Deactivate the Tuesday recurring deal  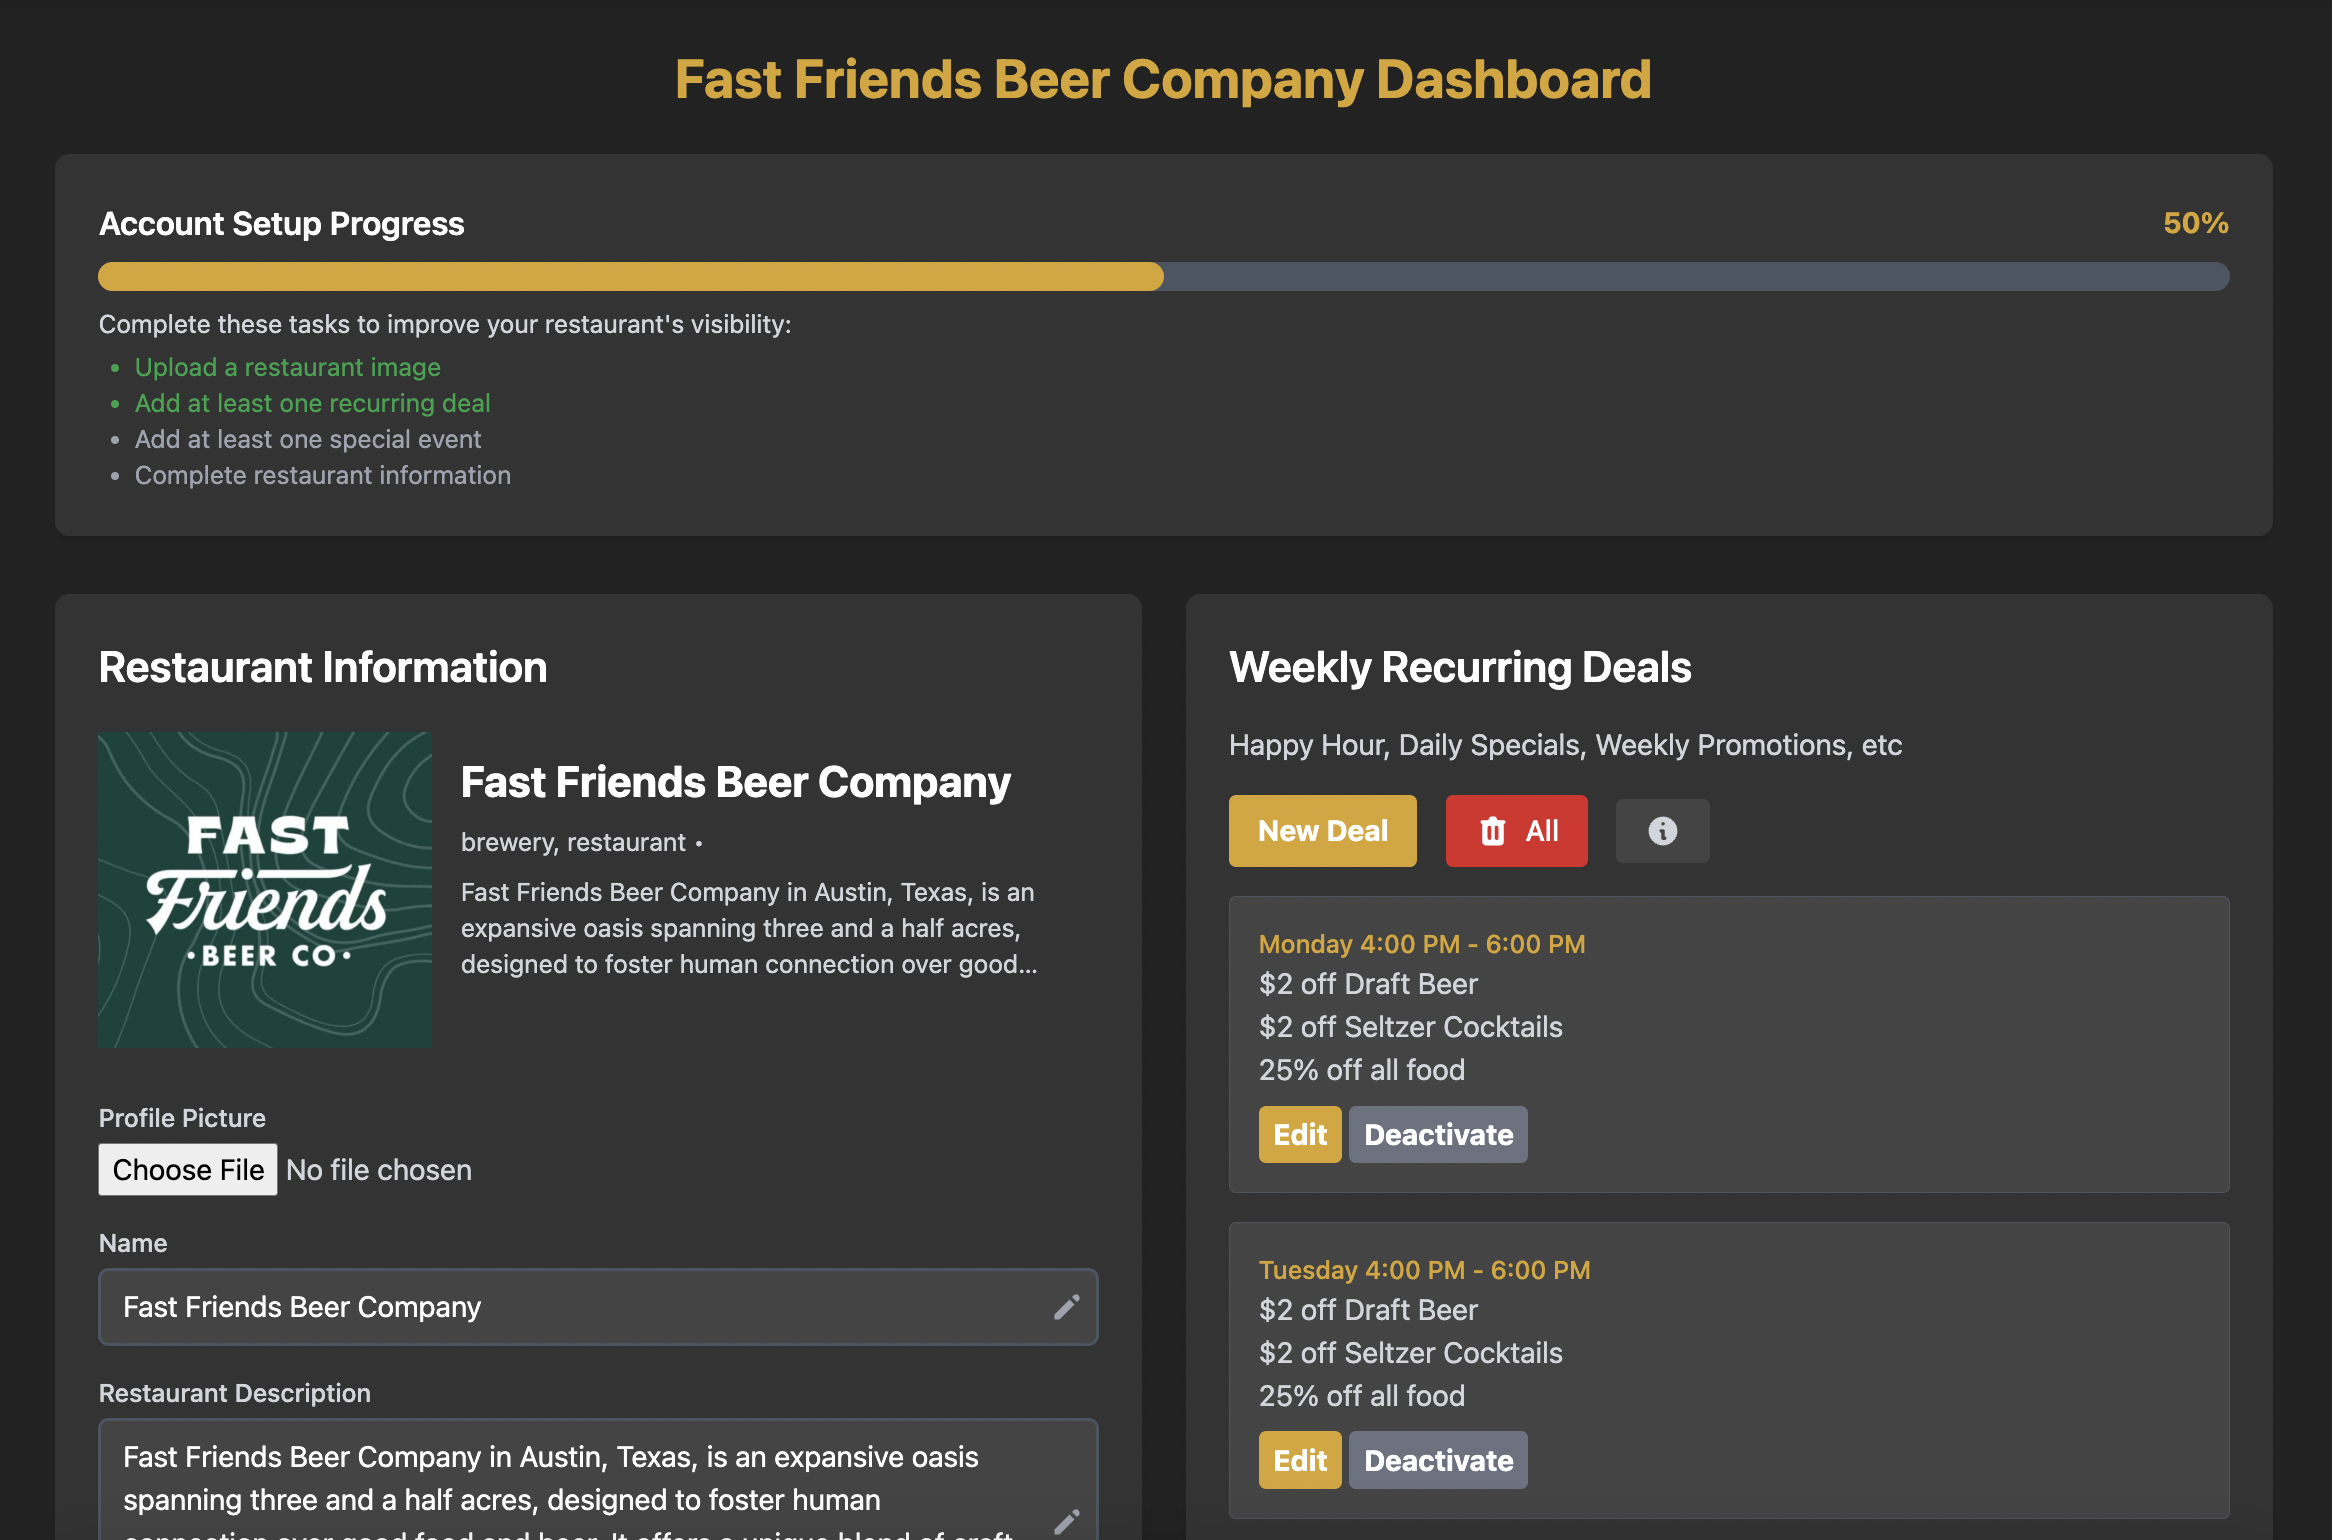coord(1437,1460)
